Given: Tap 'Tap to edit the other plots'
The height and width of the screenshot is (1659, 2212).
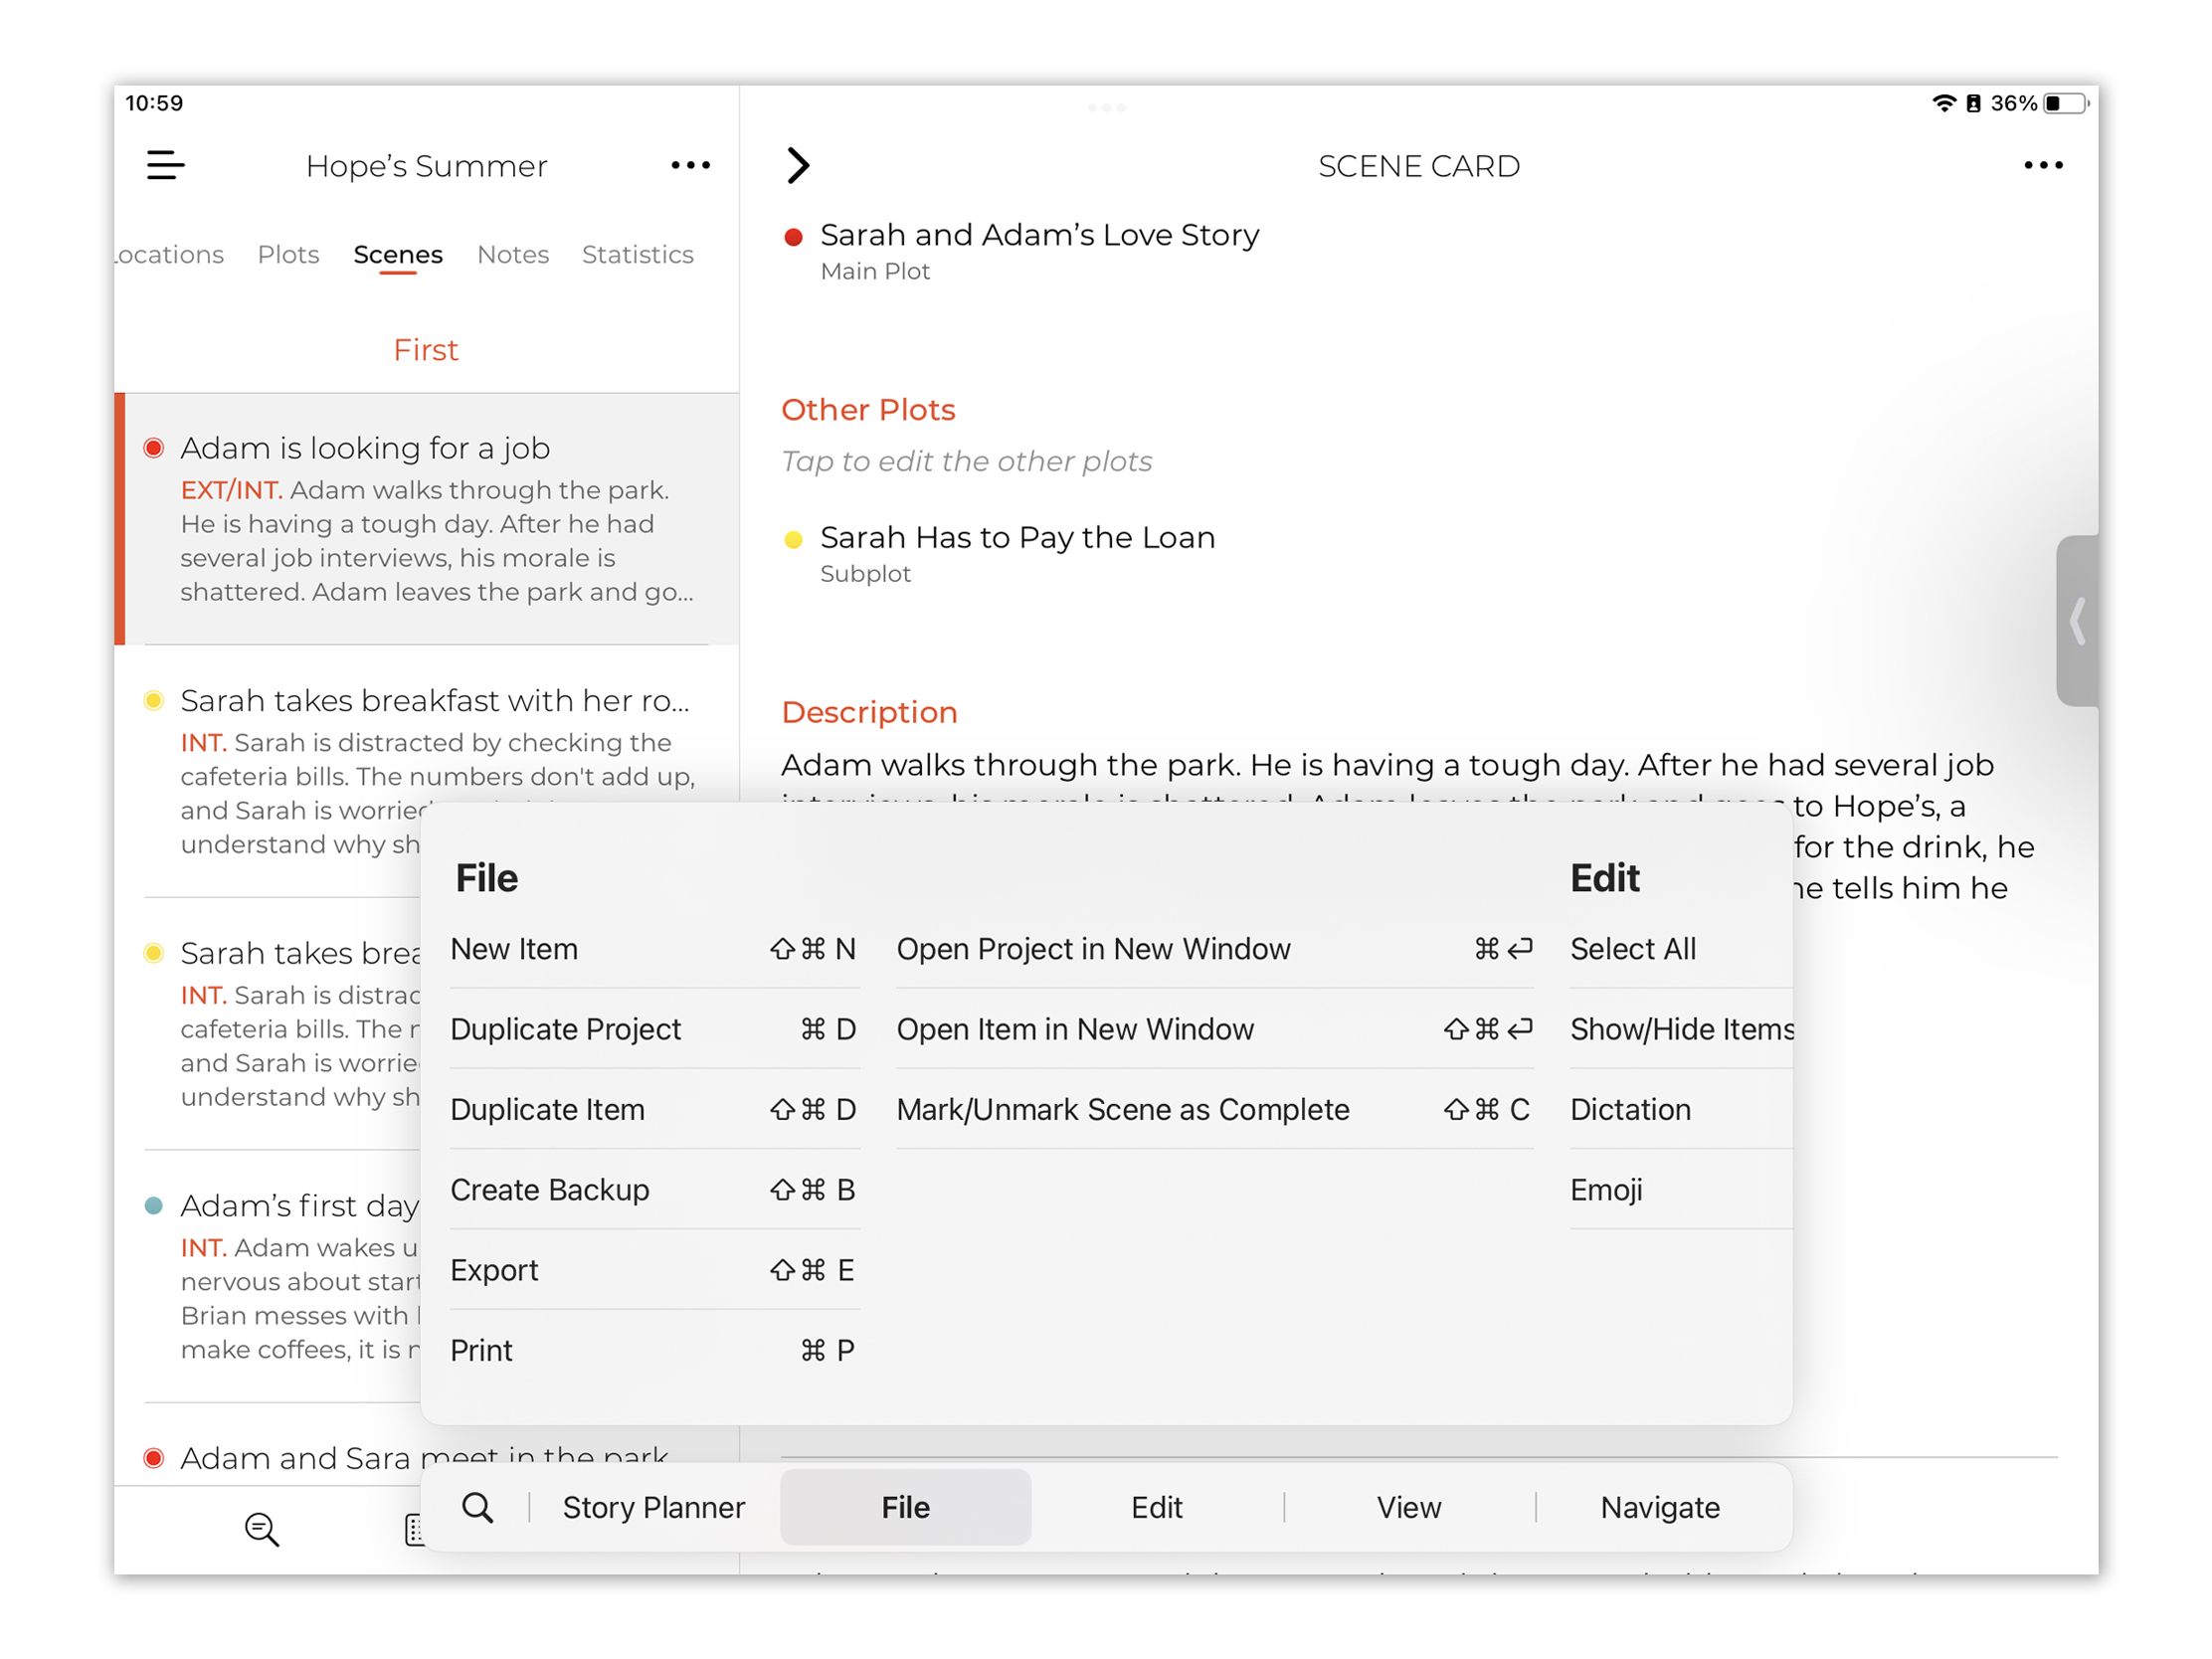Looking at the screenshot, I should click(x=966, y=461).
